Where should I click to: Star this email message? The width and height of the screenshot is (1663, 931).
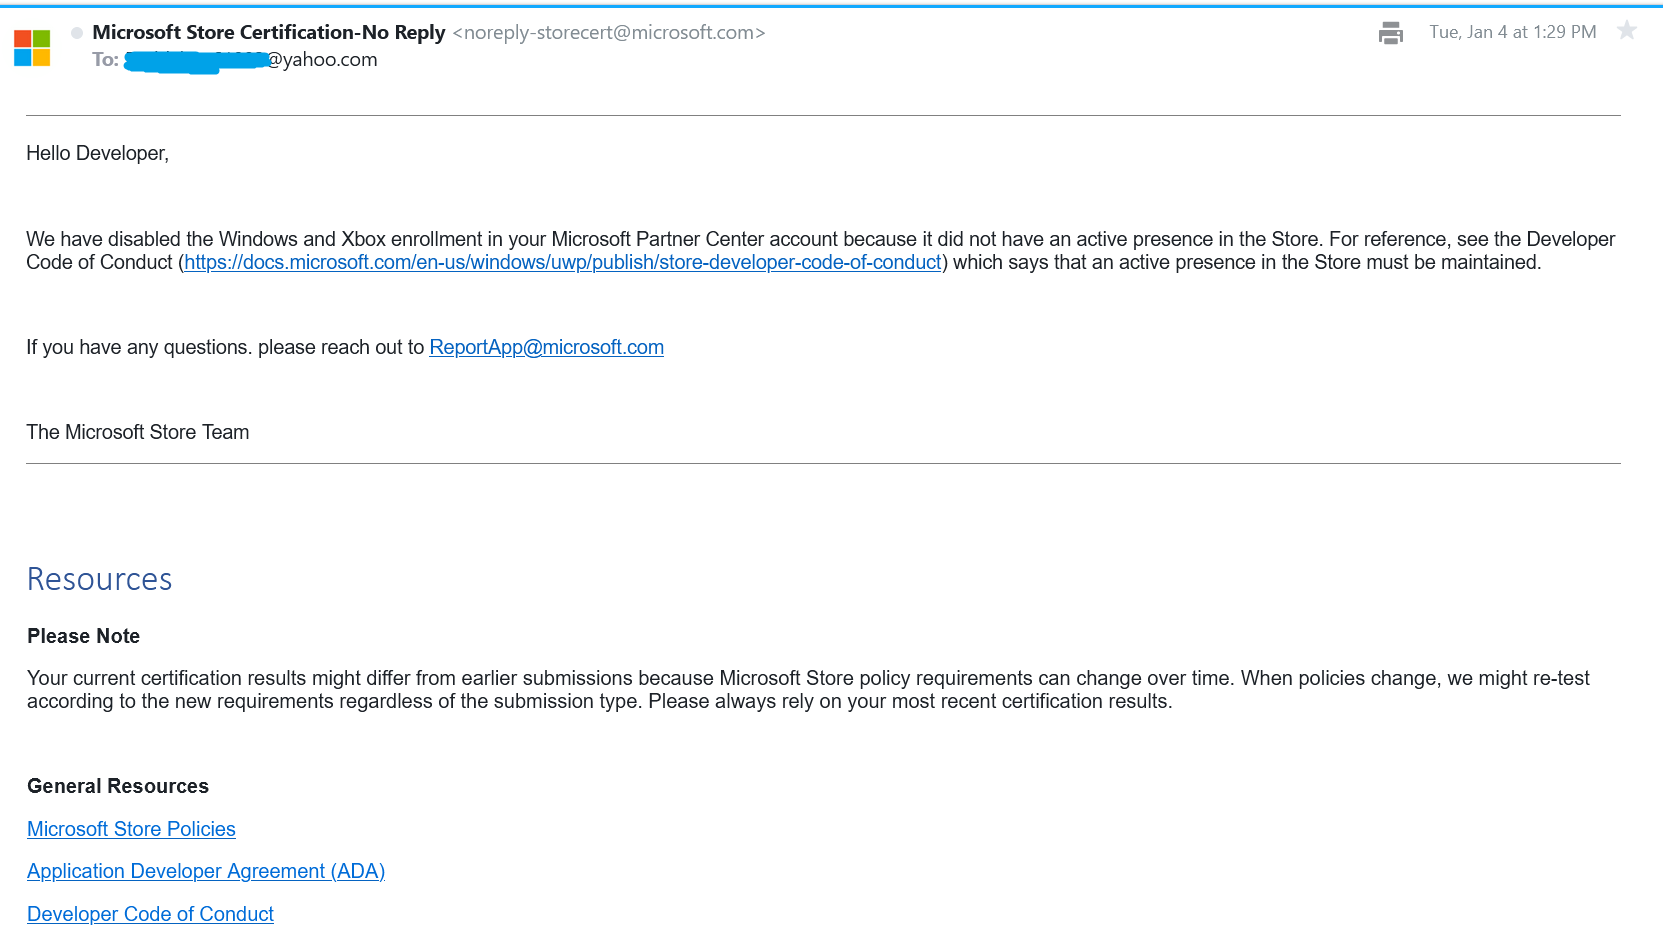[1627, 31]
